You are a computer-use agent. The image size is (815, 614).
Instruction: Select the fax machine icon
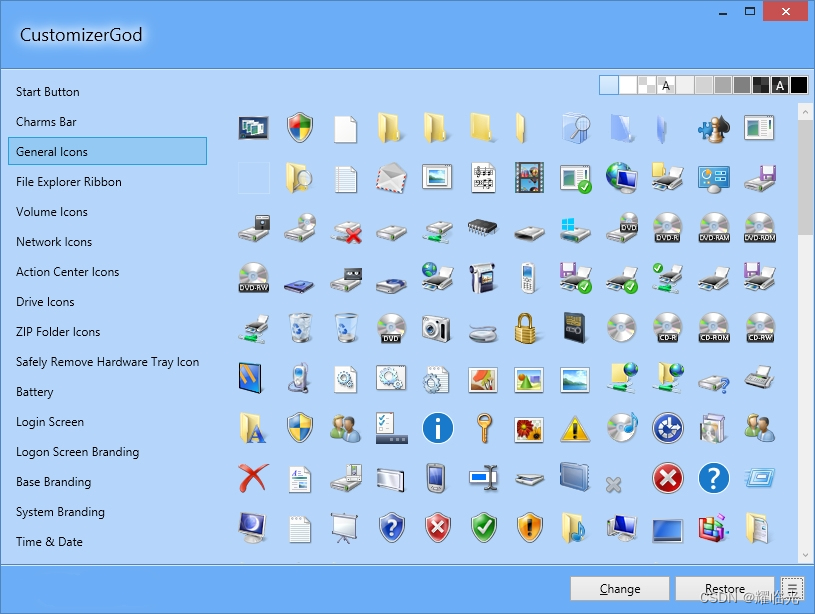click(759, 377)
